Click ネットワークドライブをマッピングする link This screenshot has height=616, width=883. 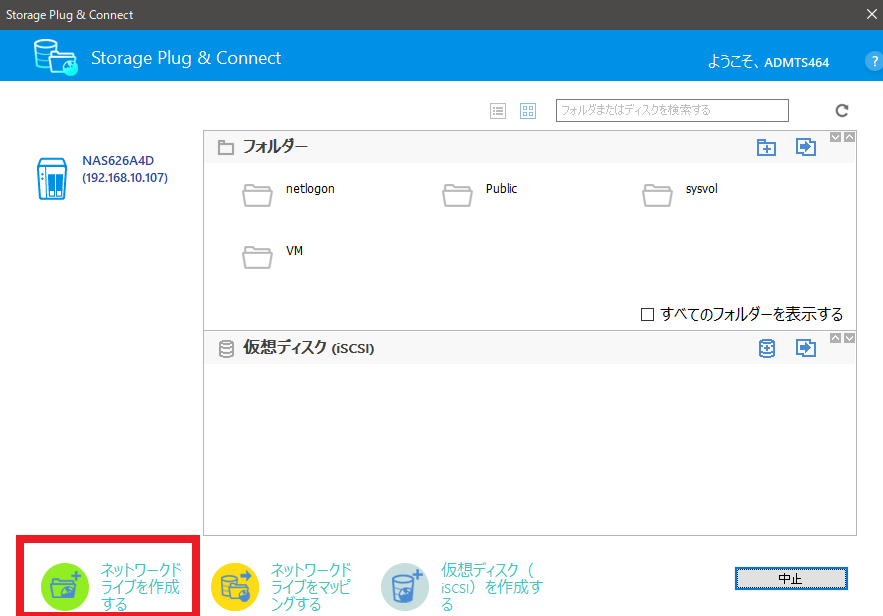(311, 587)
